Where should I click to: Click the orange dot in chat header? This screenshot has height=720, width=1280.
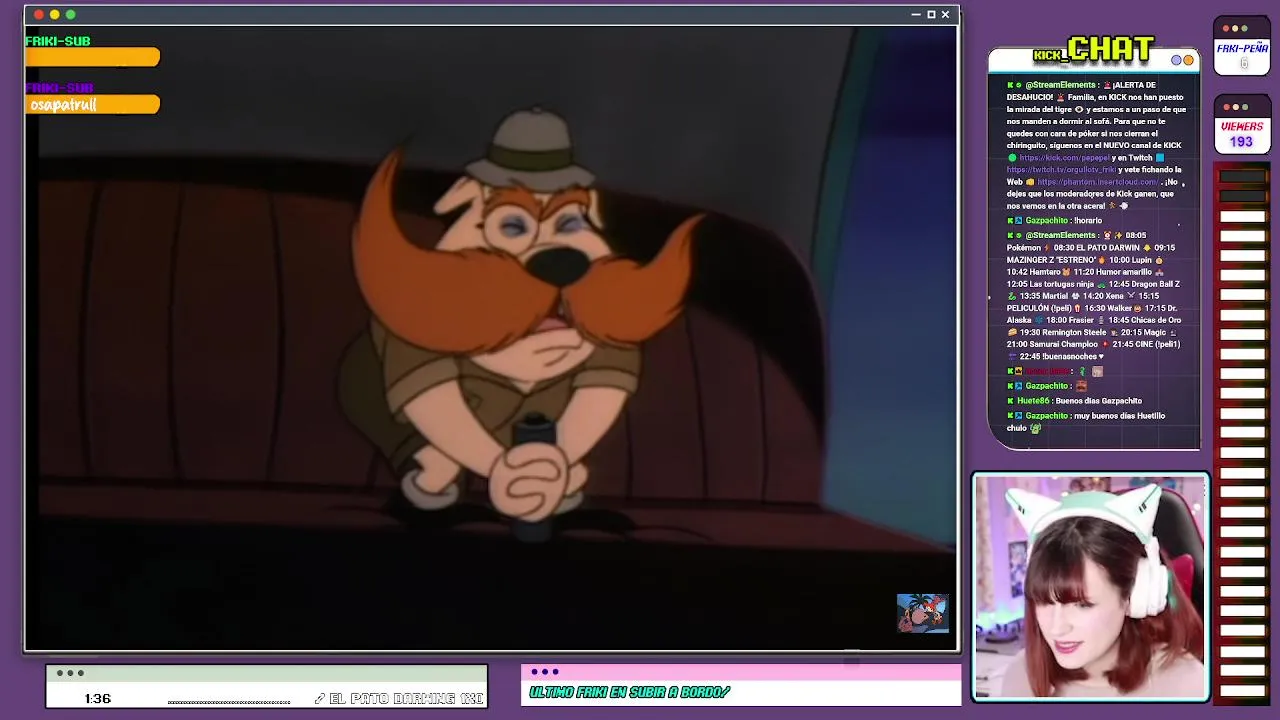coord(1188,60)
